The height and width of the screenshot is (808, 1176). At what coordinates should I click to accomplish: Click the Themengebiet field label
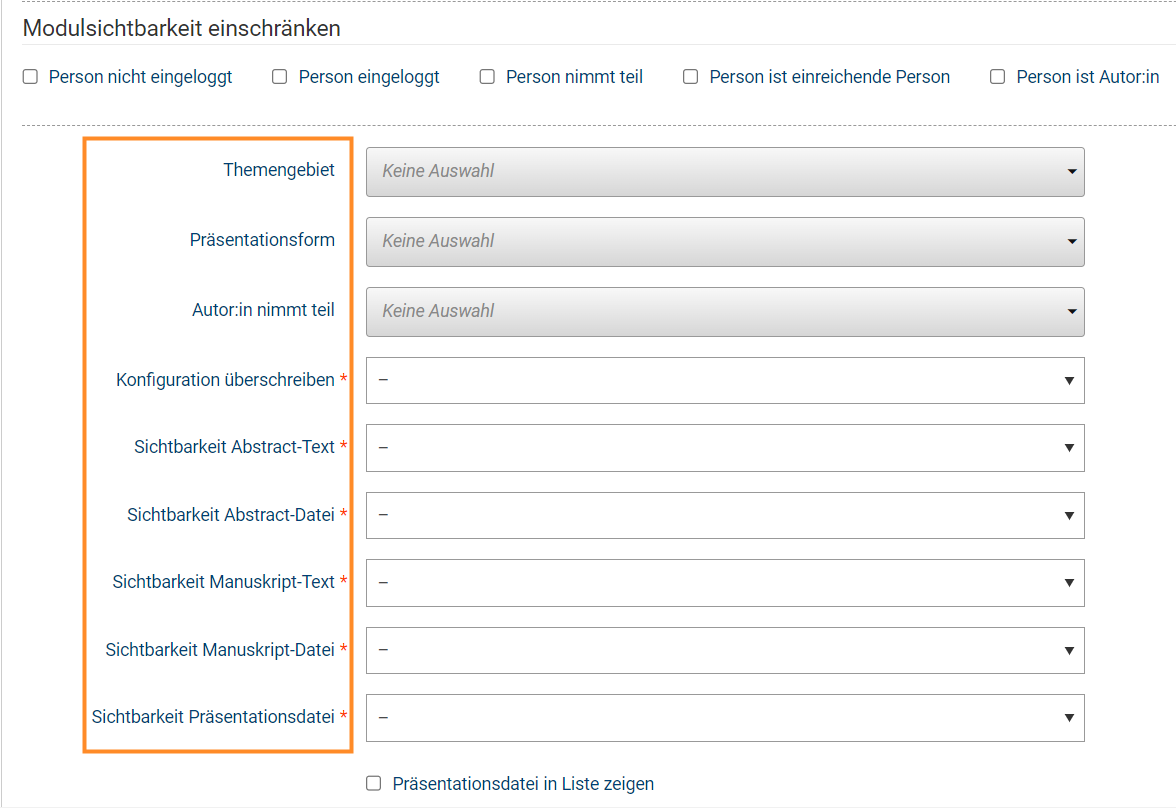279,170
